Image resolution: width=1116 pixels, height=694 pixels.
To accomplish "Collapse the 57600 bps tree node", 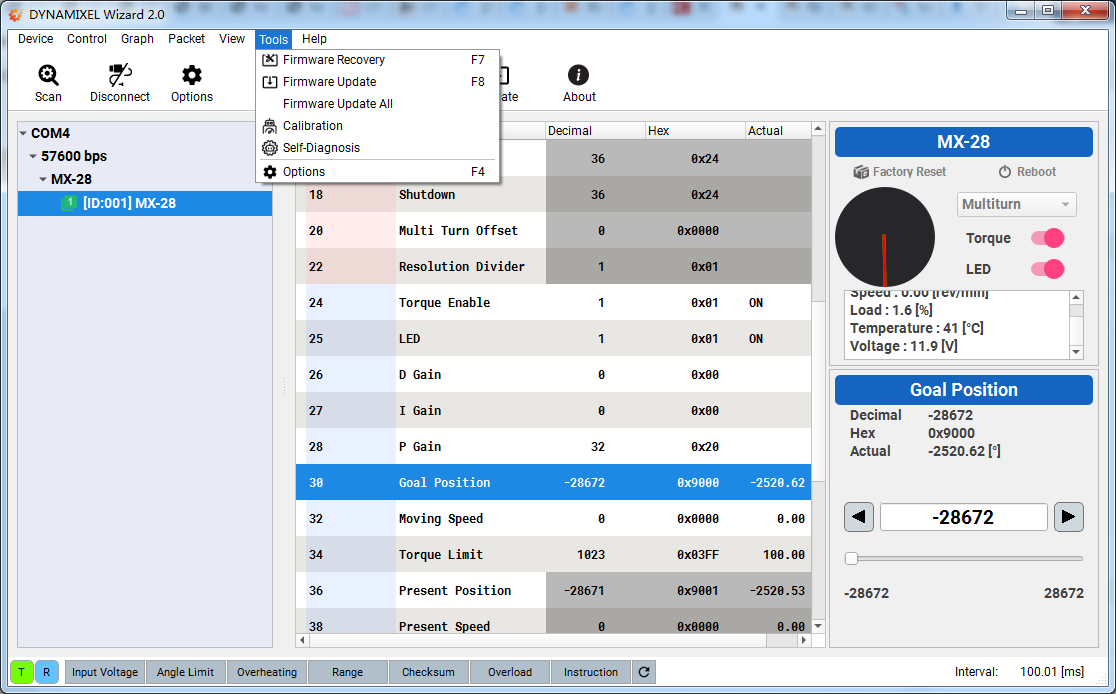I will 34,157.
